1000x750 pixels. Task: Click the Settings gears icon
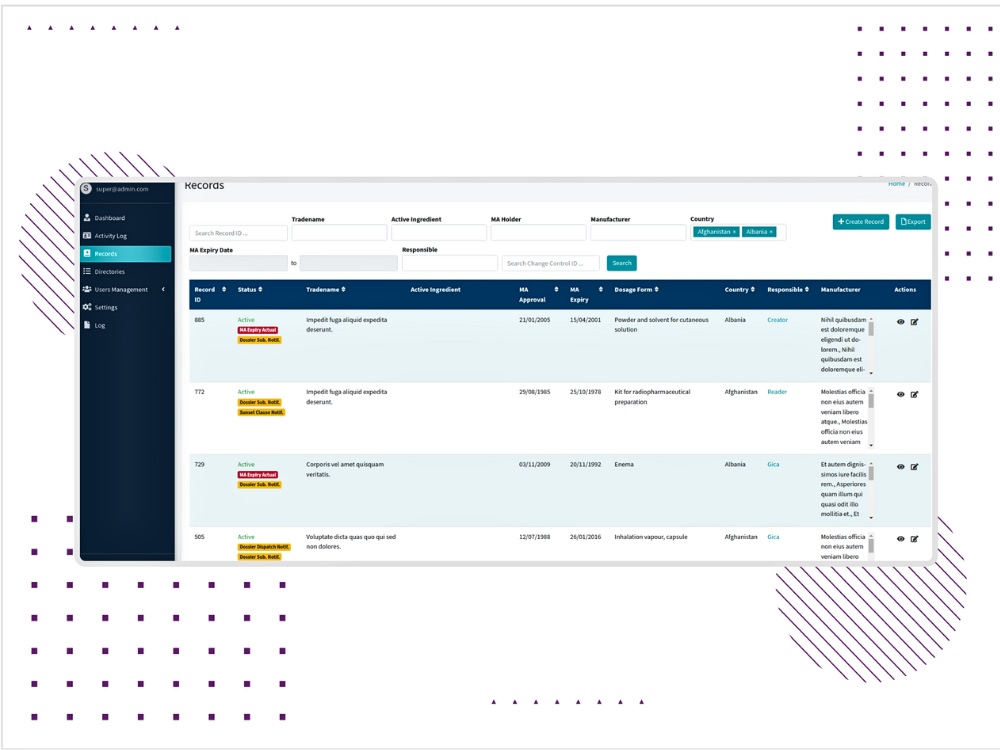pos(87,307)
